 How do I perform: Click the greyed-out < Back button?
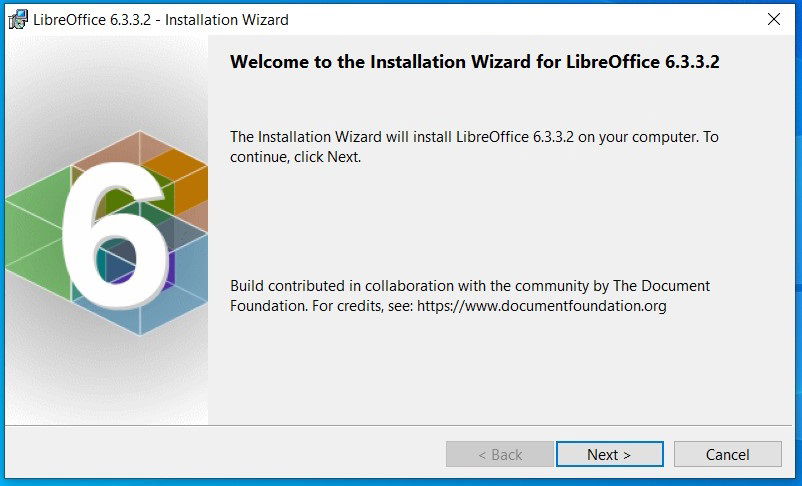(500, 454)
